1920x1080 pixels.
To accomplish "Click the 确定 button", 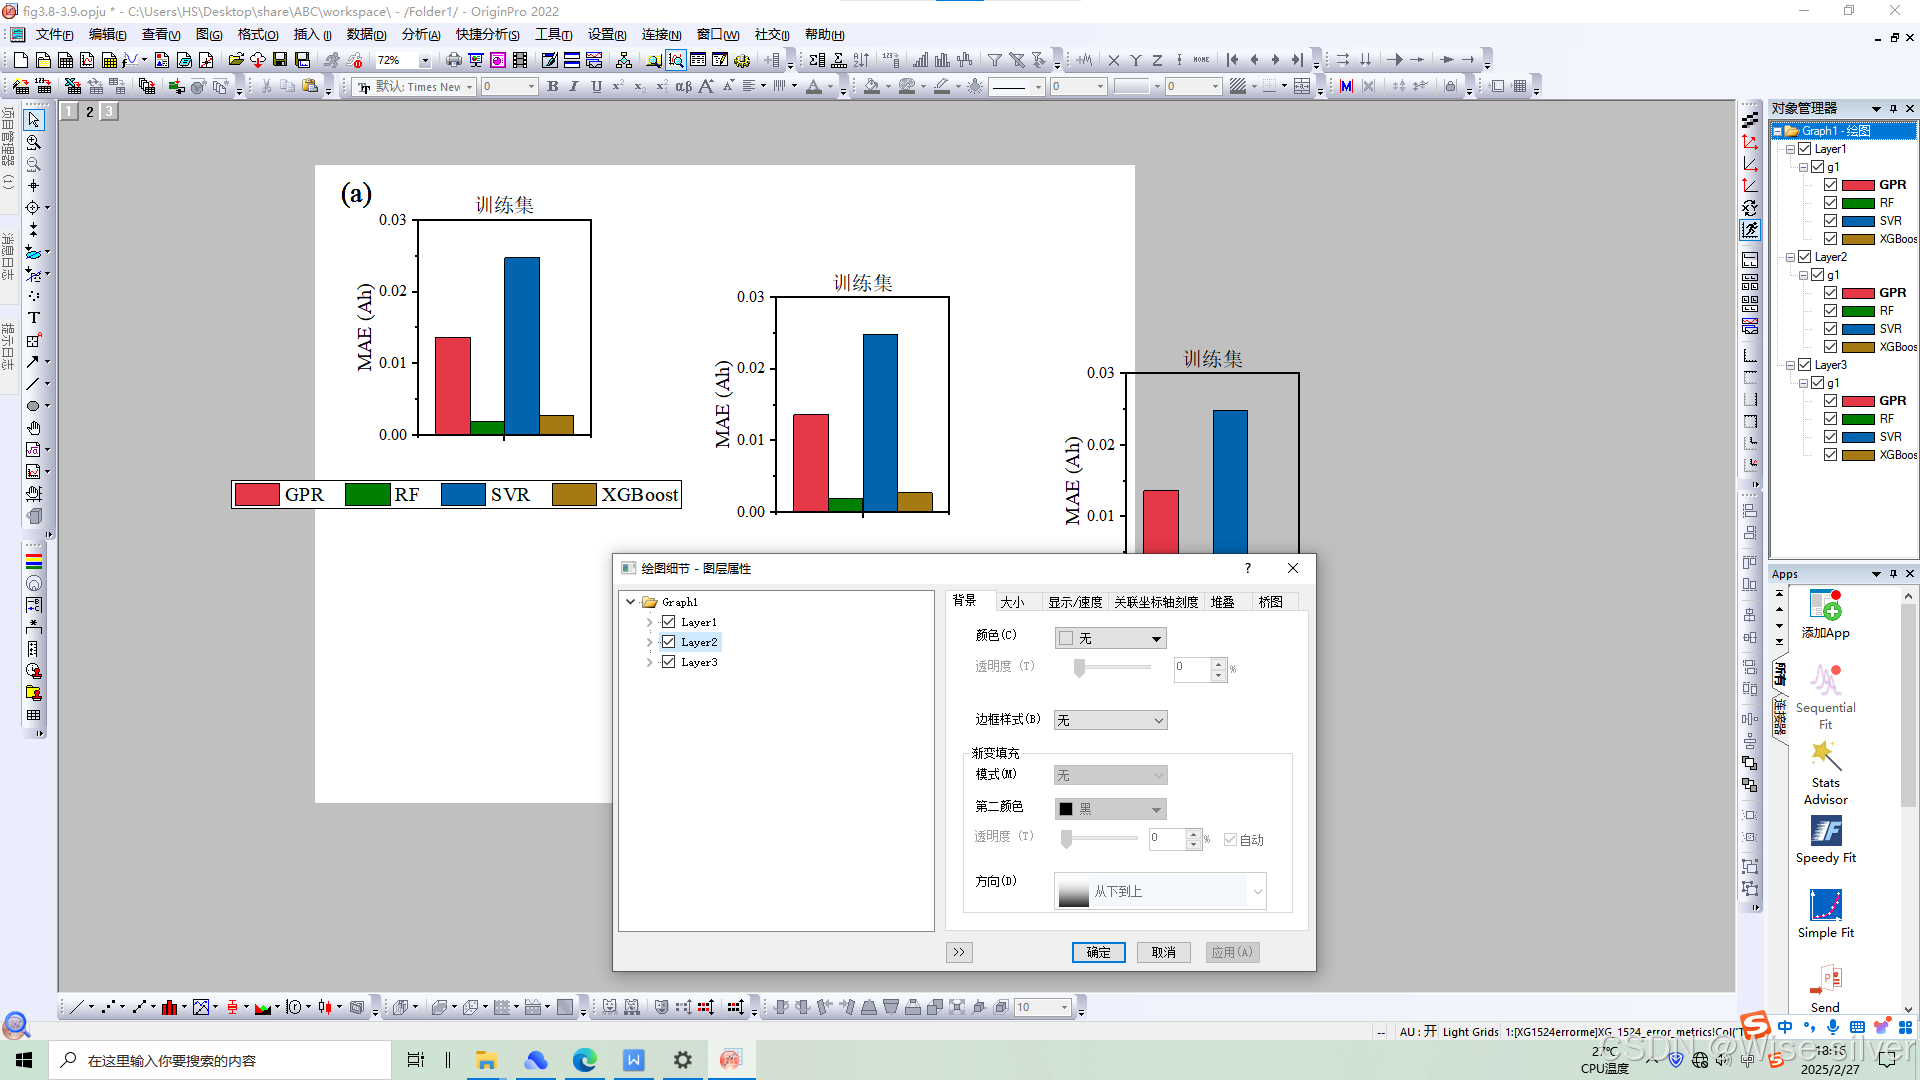I will [x=1098, y=952].
